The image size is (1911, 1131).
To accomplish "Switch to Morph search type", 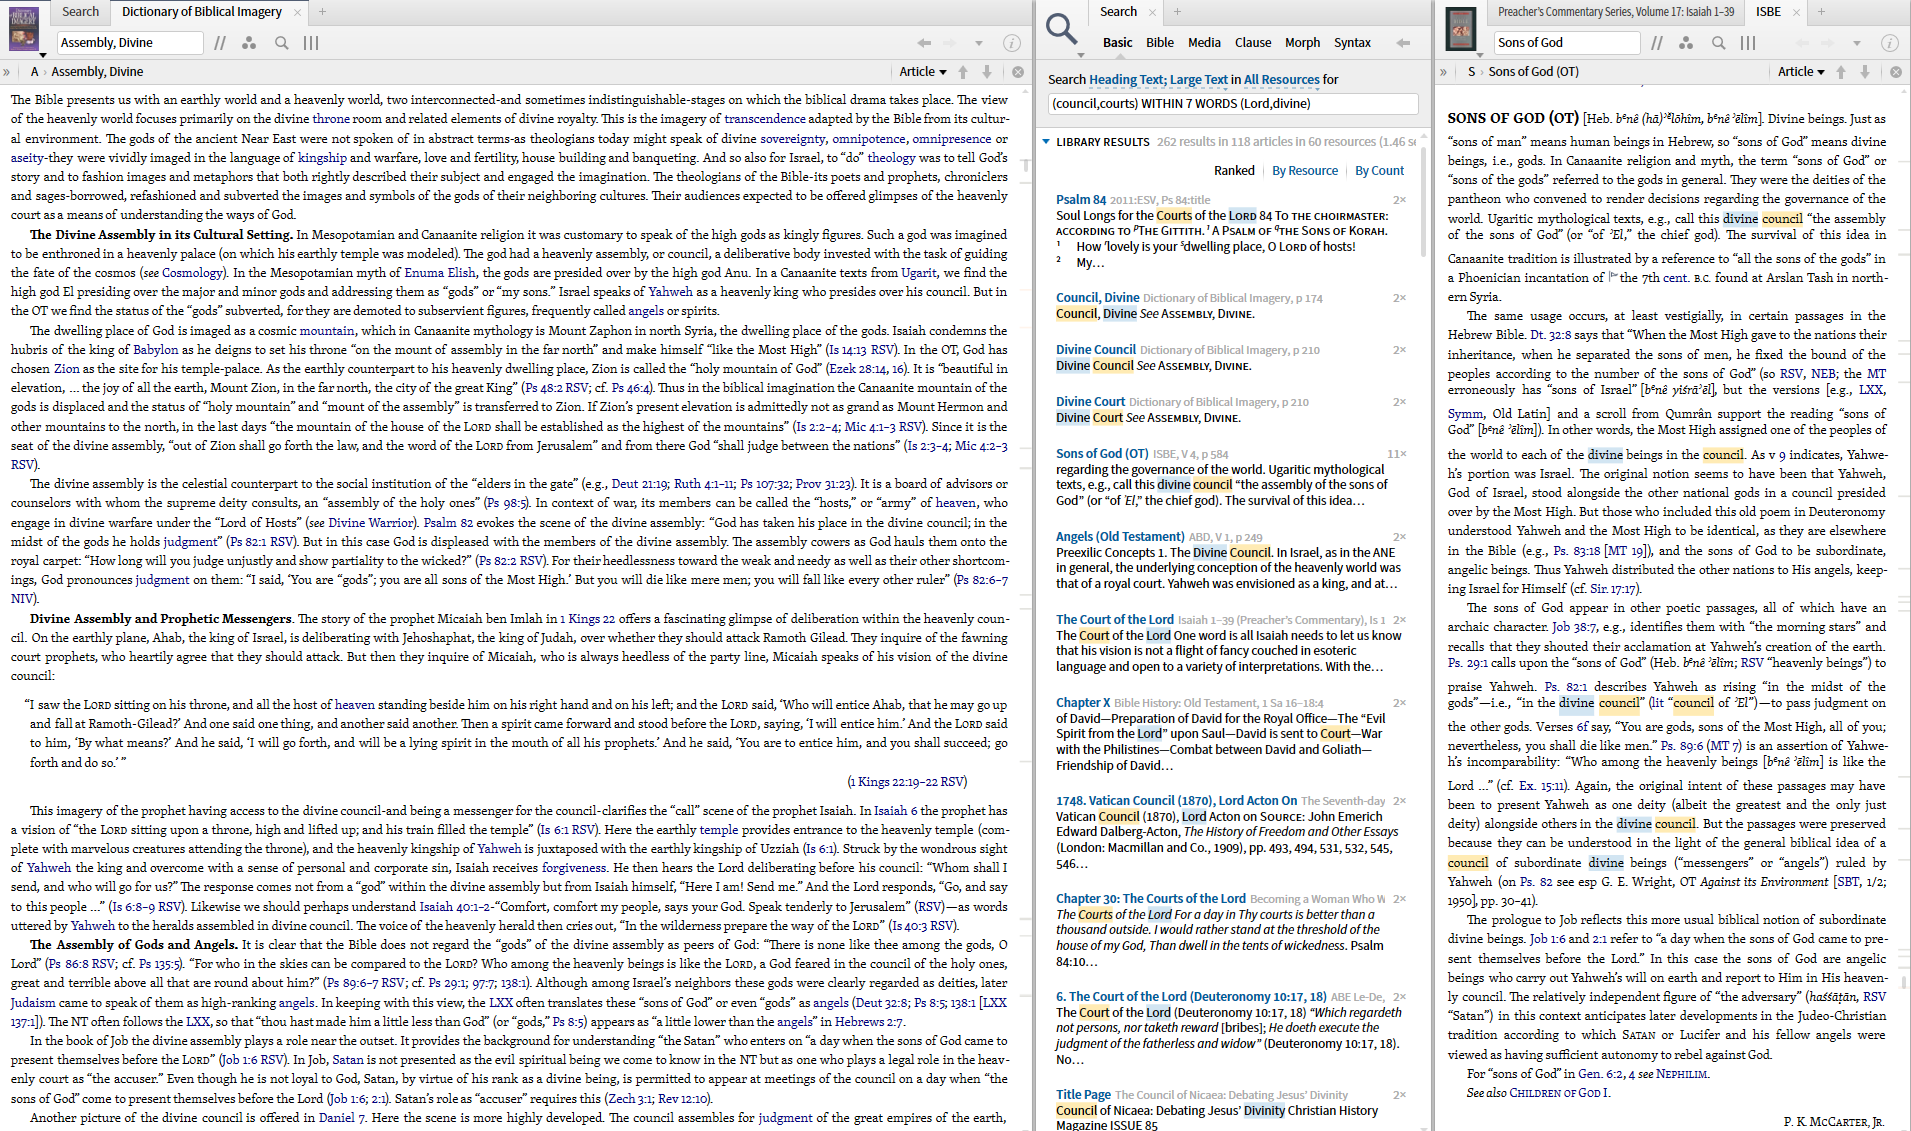I will pos(1302,43).
